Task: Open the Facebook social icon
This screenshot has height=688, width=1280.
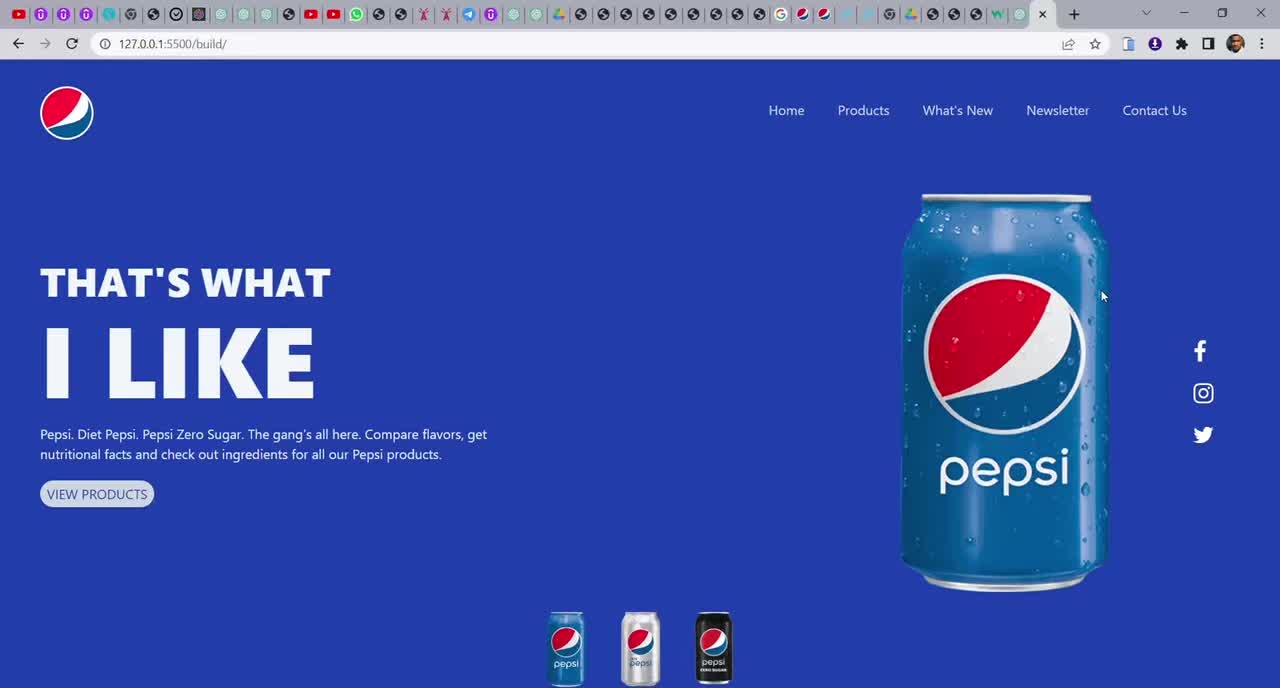Action: pyautogui.click(x=1200, y=351)
